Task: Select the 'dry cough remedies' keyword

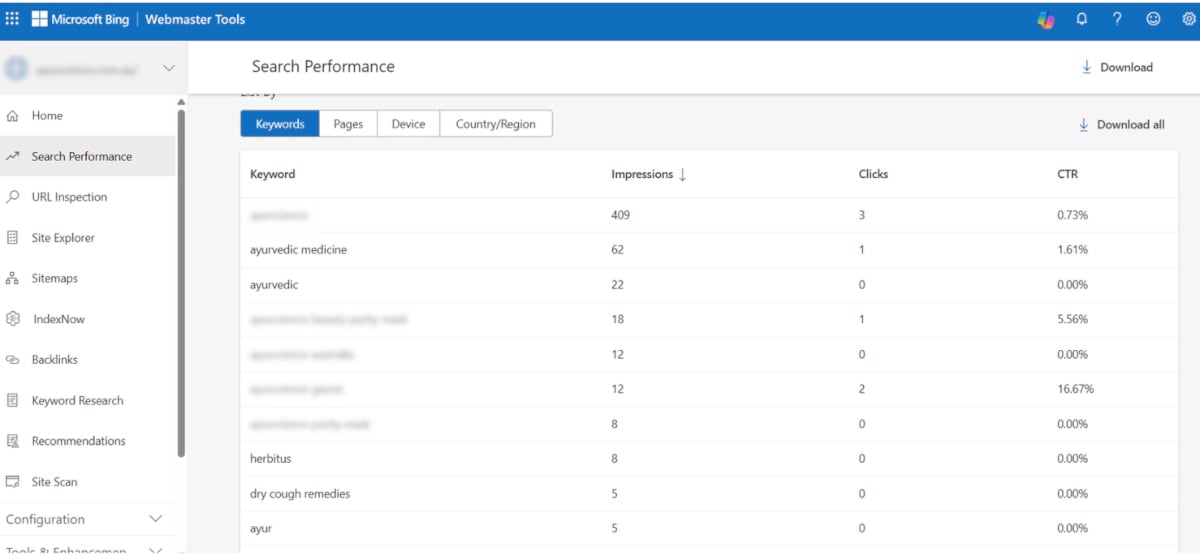Action: pyautogui.click(x=300, y=494)
